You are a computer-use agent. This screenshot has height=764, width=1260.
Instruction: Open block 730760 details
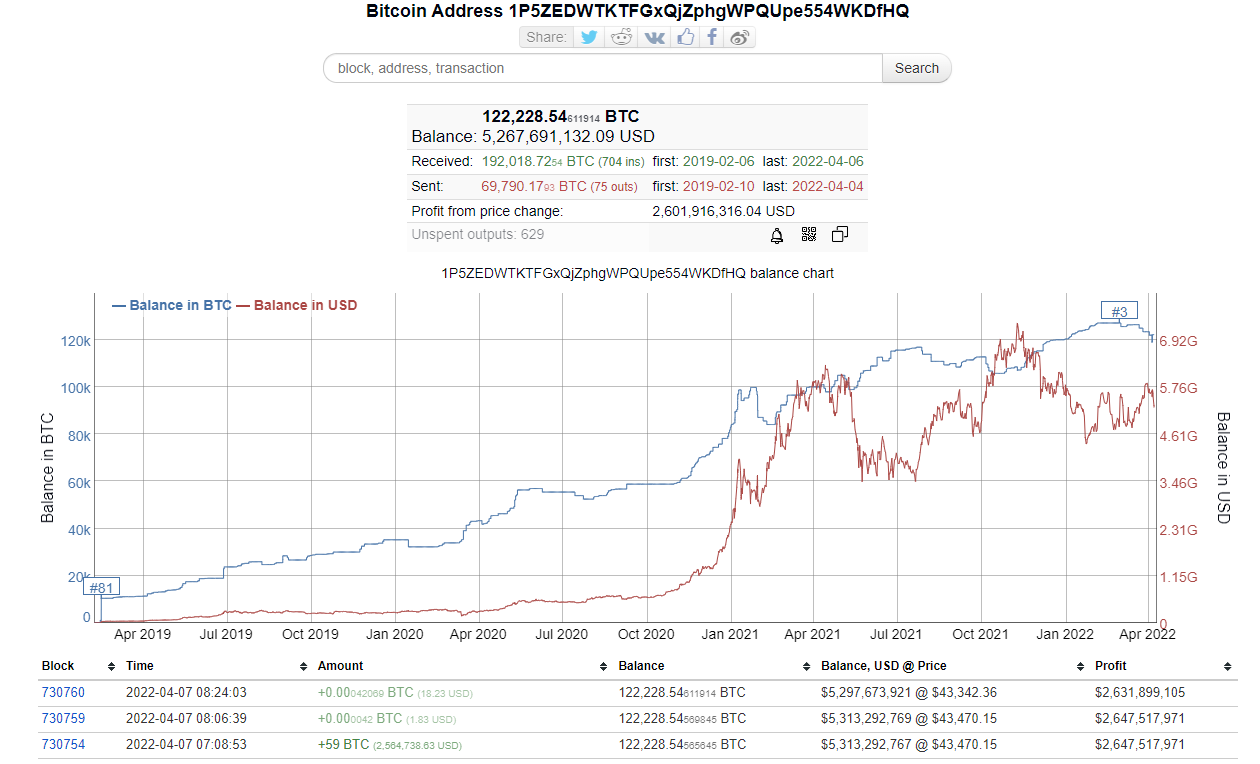65,692
